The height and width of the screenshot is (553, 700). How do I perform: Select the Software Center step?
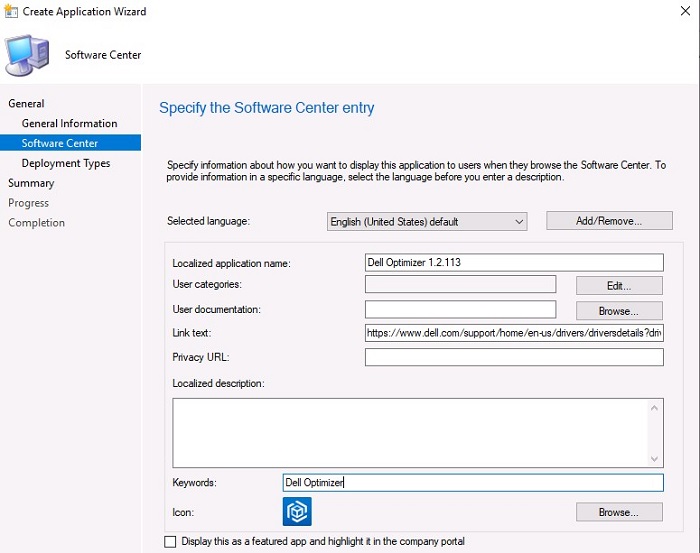click(70, 143)
